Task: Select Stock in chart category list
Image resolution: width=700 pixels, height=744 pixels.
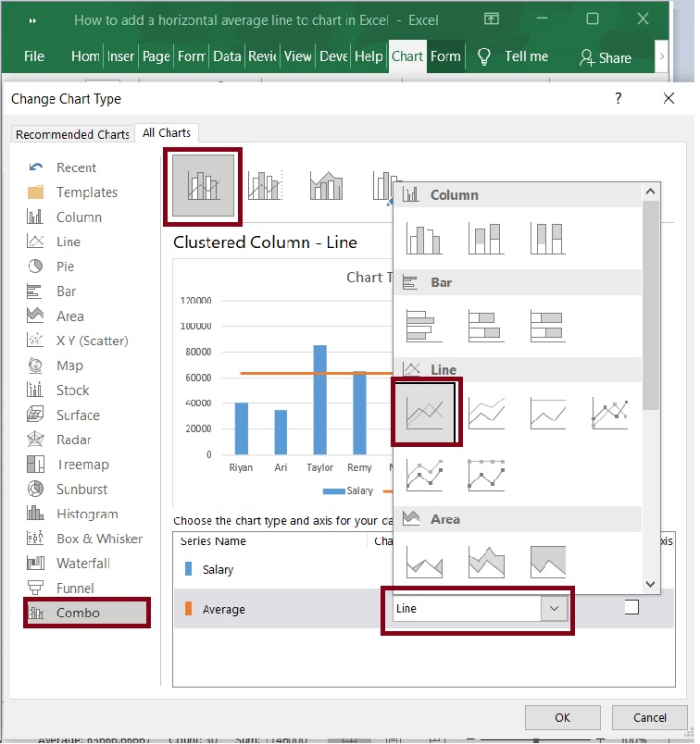Action: click(73, 390)
